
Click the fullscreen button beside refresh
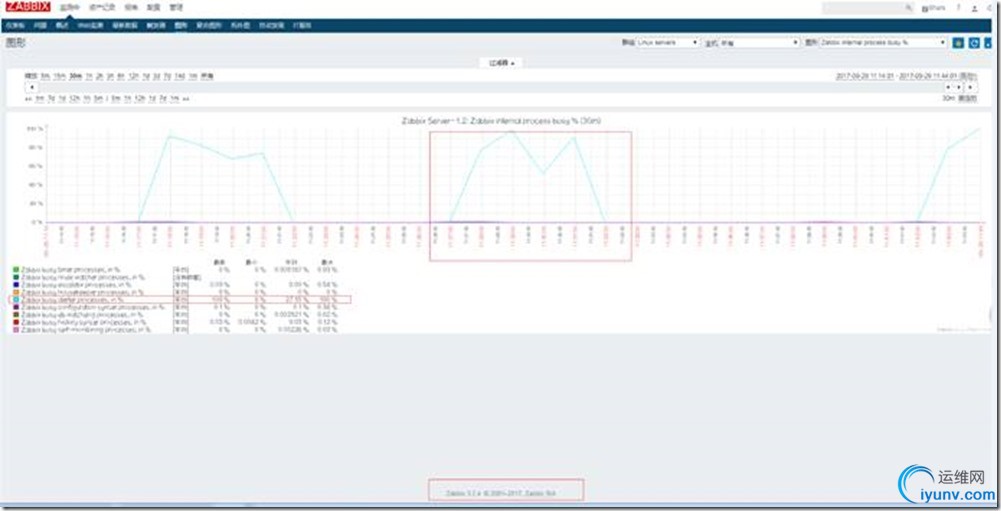pyautogui.click(x=988, y=43)
